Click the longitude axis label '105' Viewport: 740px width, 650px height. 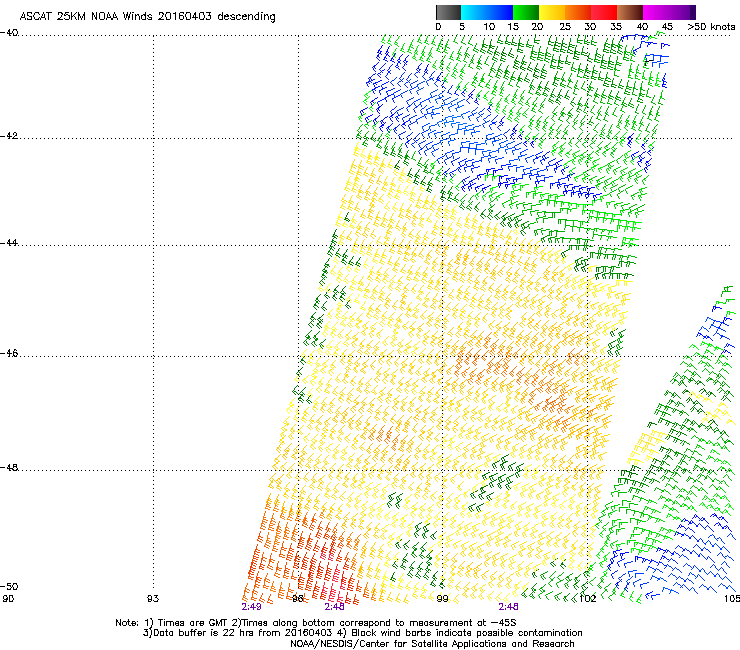pos(732,599)
